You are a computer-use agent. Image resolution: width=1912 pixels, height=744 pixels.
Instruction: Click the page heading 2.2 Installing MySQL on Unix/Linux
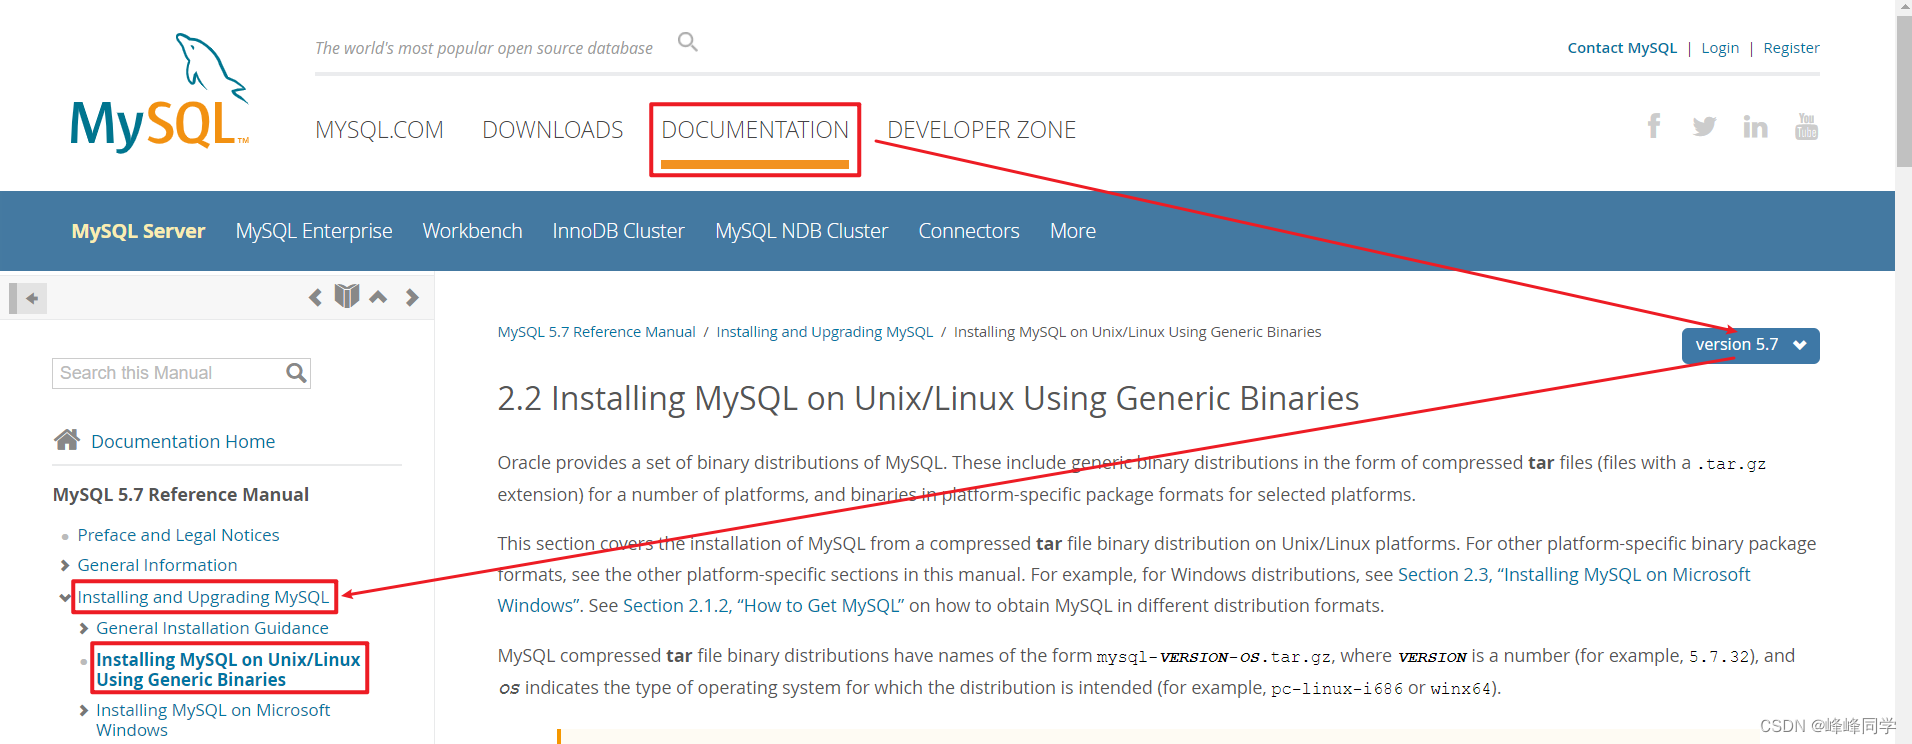click(928, 398)
